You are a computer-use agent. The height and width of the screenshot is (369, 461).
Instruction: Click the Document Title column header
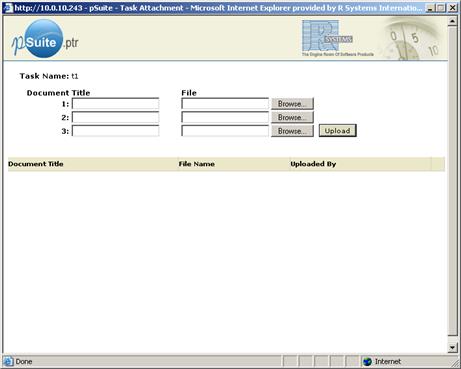click(36, 164)
